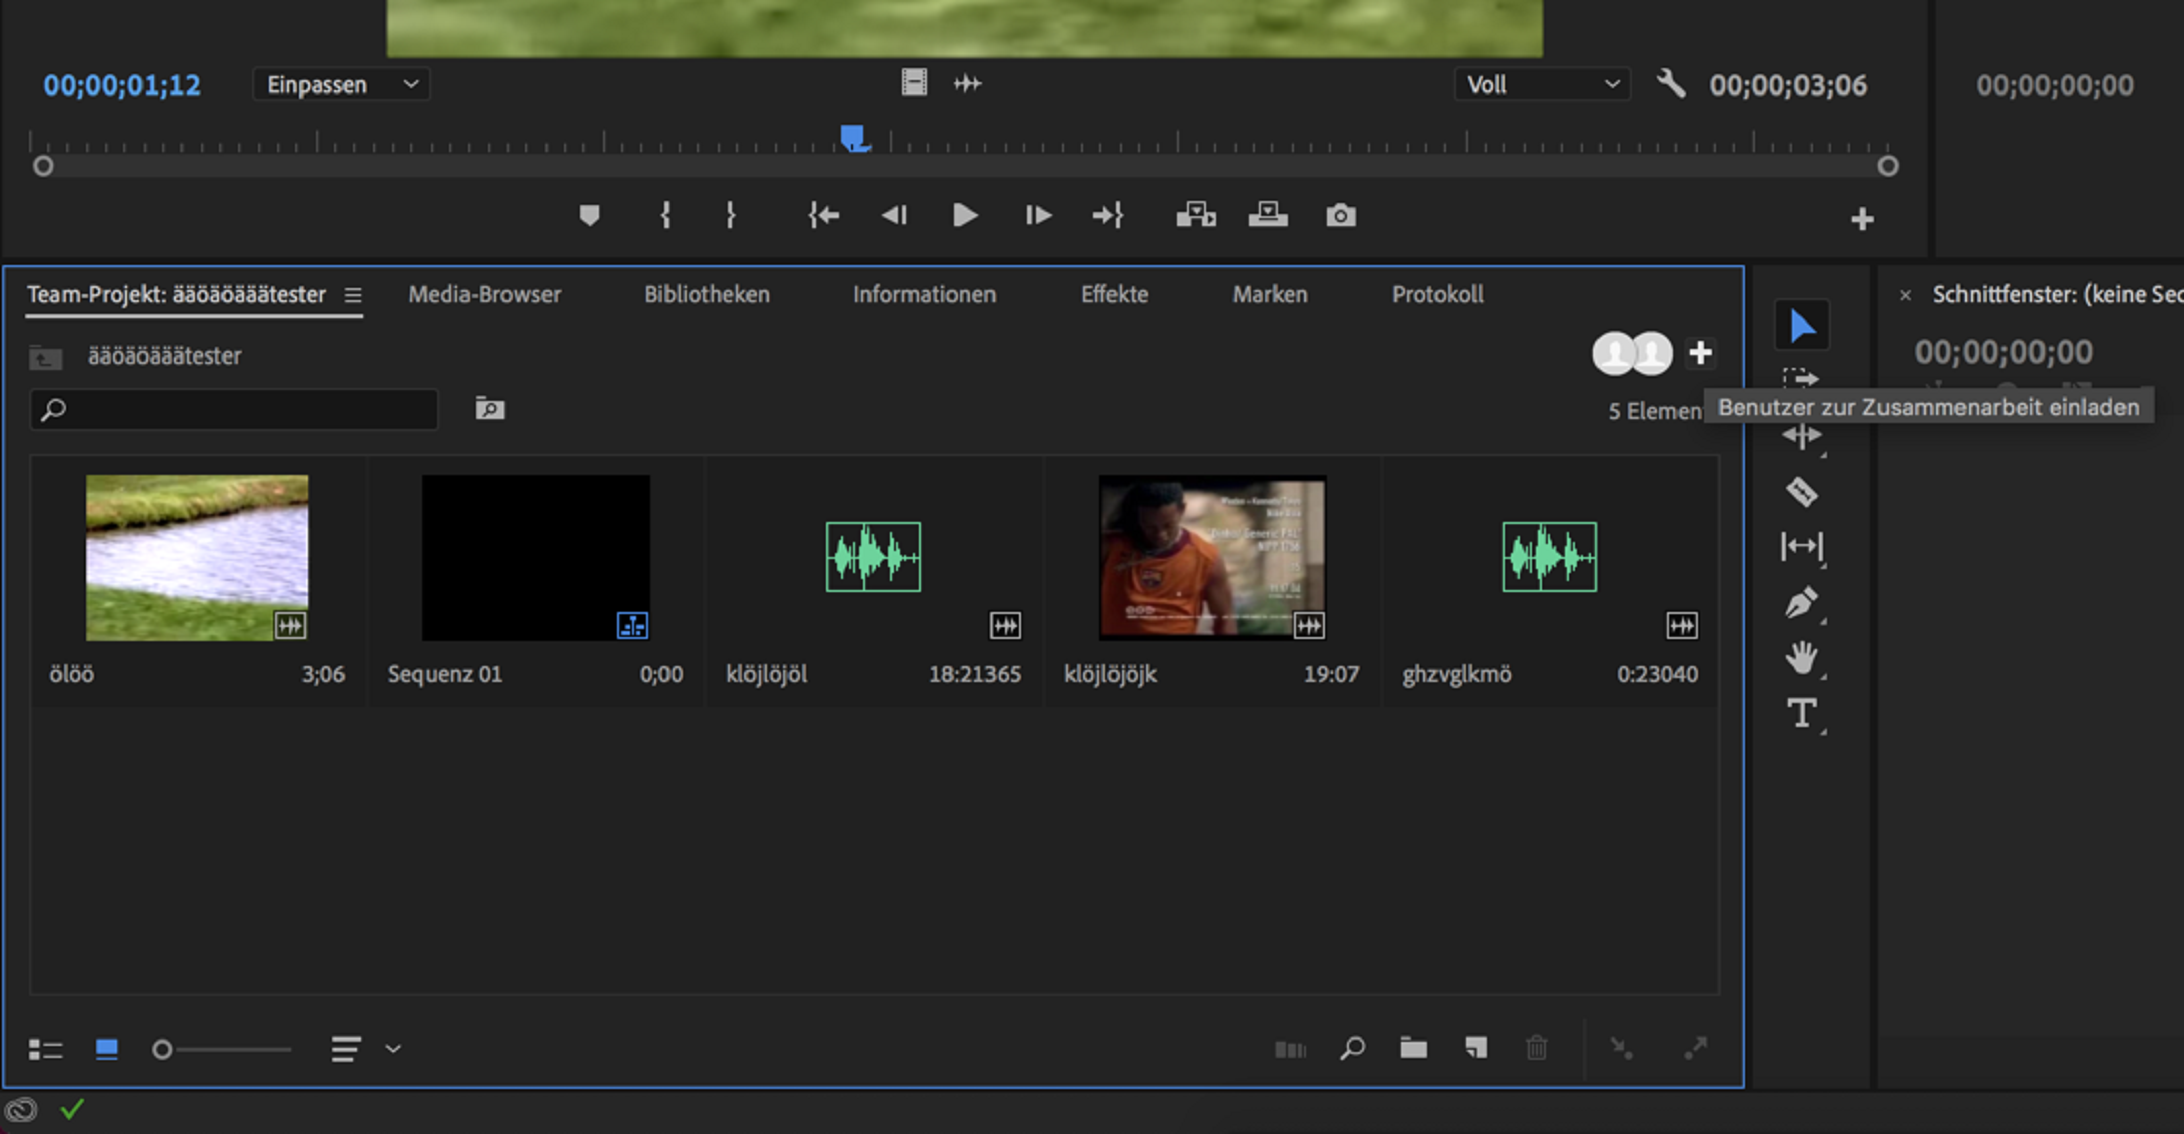Switch to the Media-Browser tab
Viewport: 2184px width, 1134px height.
tap(484, 294)
